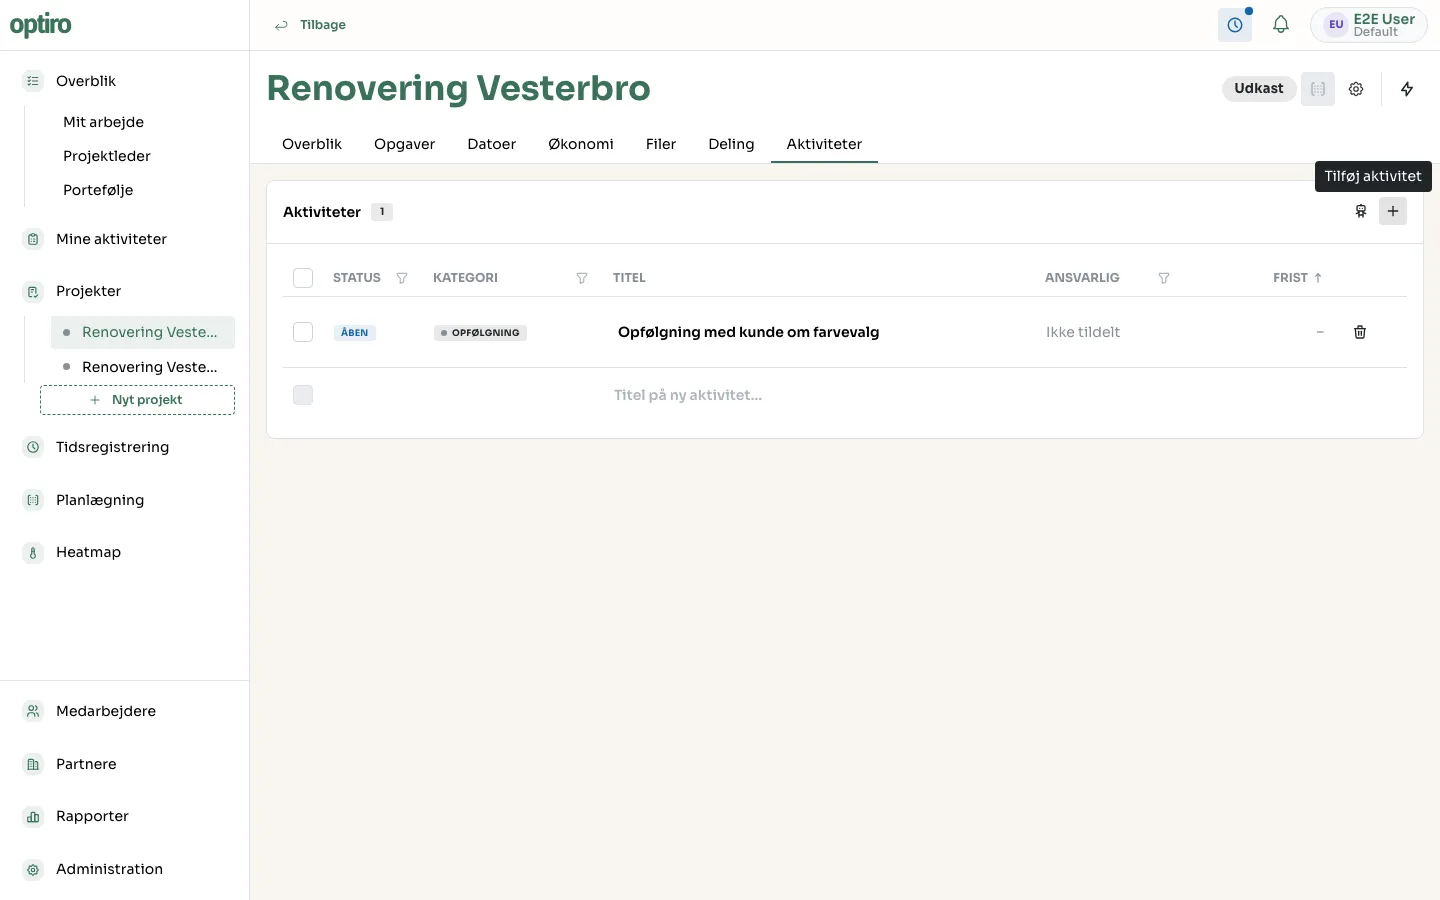This screenshot has height=900, width=1440.
Task: Switch to the Opgaver tab
Action: click(404, 144)
